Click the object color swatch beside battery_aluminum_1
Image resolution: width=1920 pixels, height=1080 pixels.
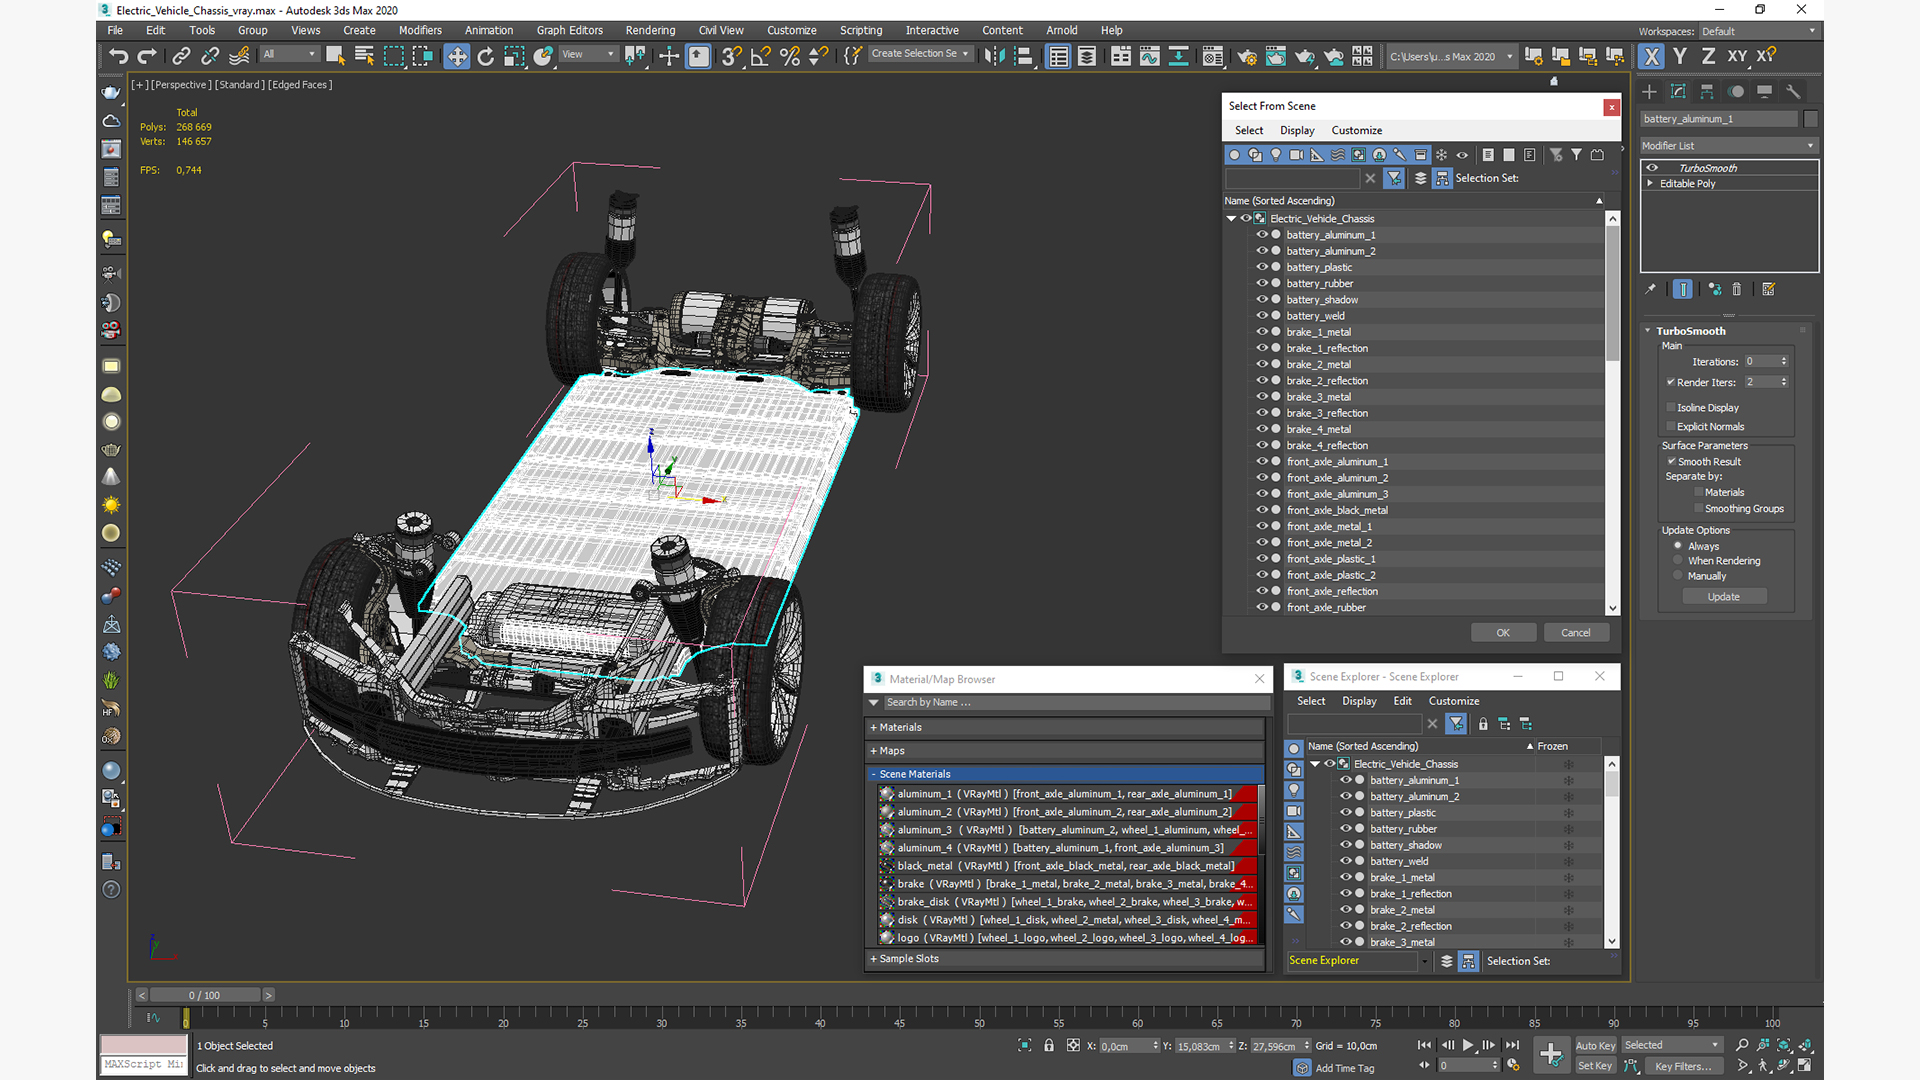pyautogui.click(x=1810, y=119)
